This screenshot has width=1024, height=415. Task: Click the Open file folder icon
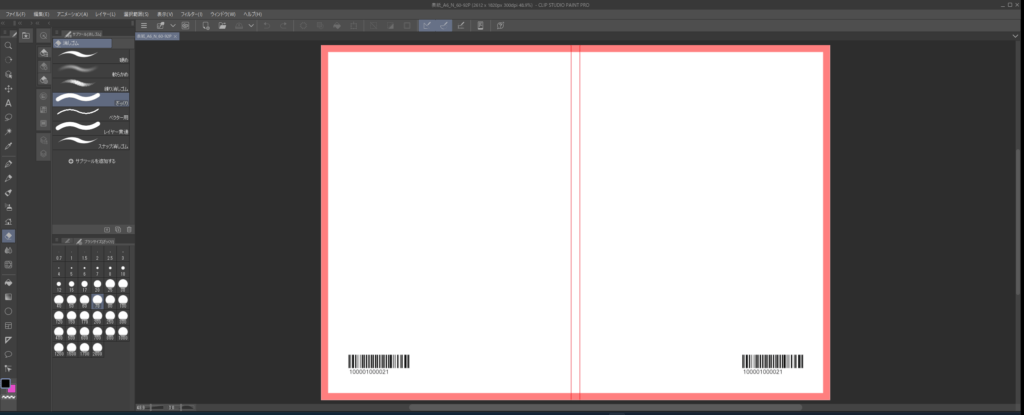223,25
